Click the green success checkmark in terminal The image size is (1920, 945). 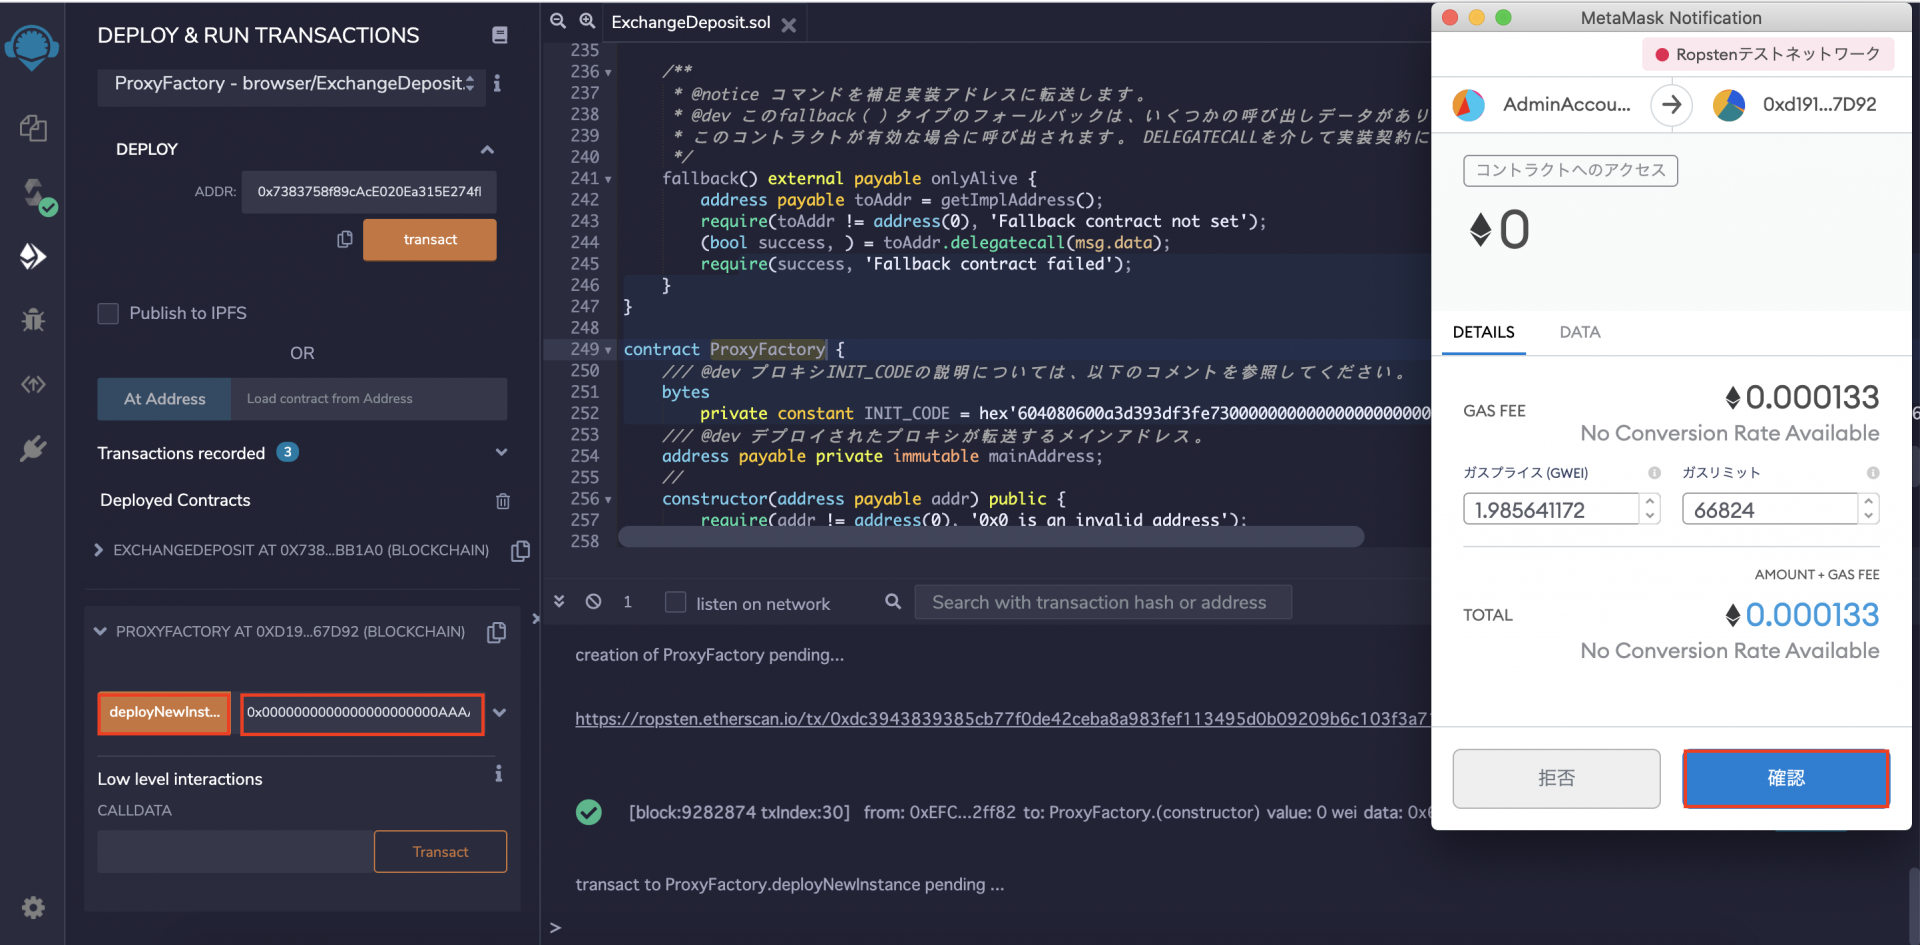[x=589, y=812]
